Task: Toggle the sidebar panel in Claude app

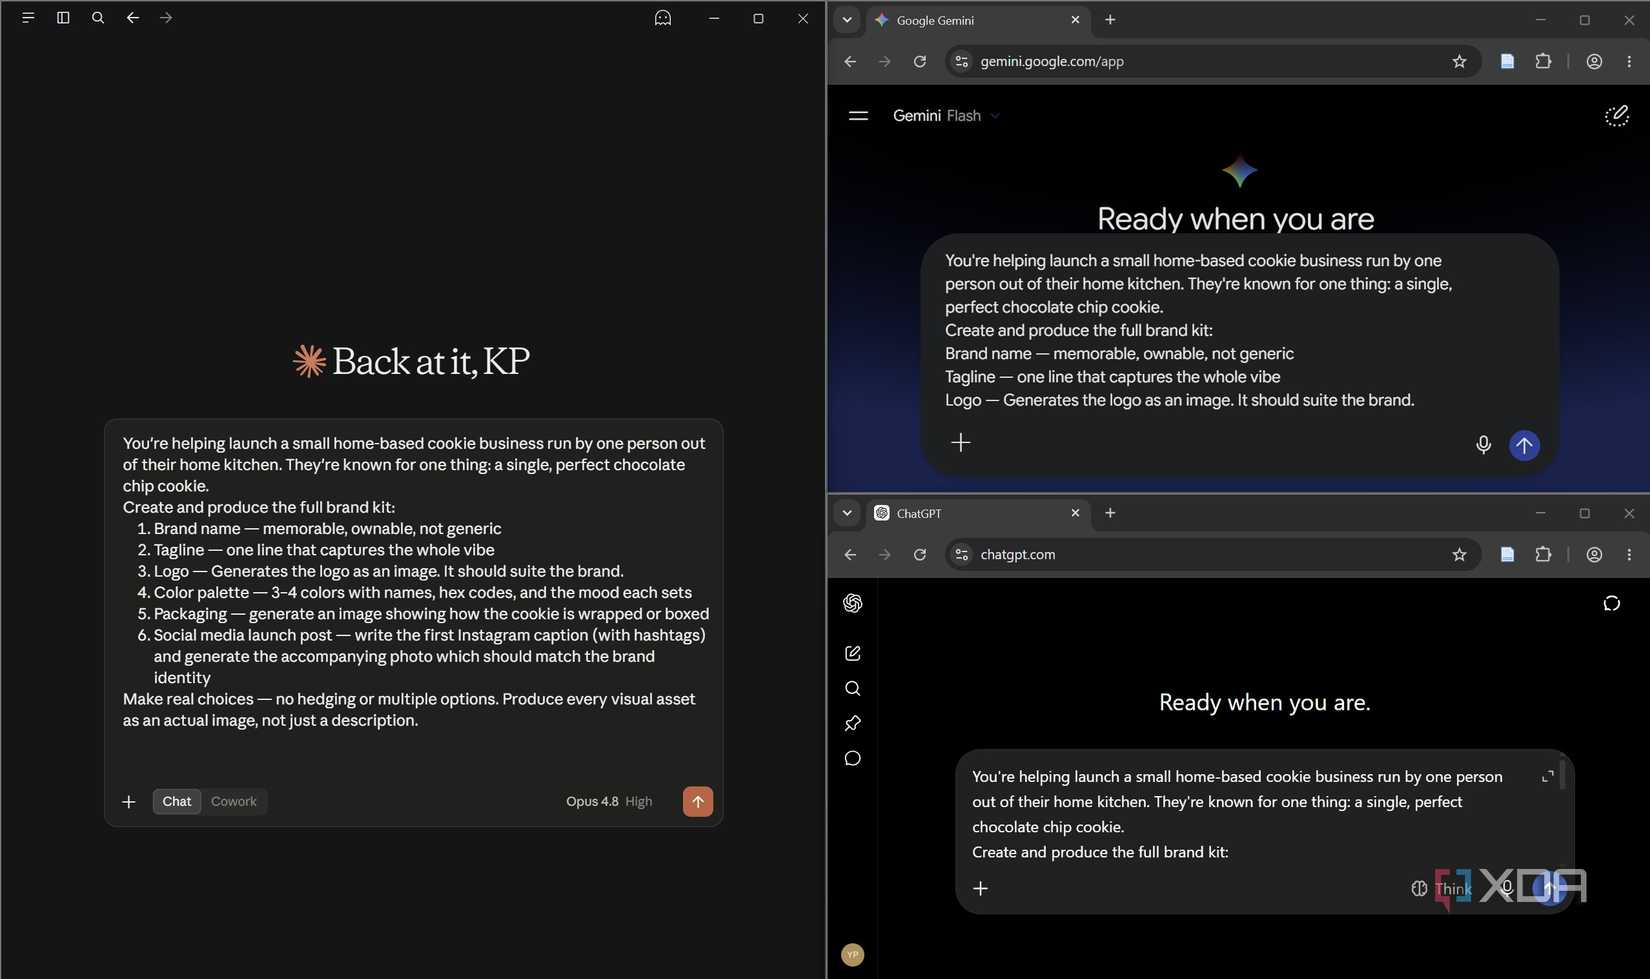Action: click(x=63, y=18)
